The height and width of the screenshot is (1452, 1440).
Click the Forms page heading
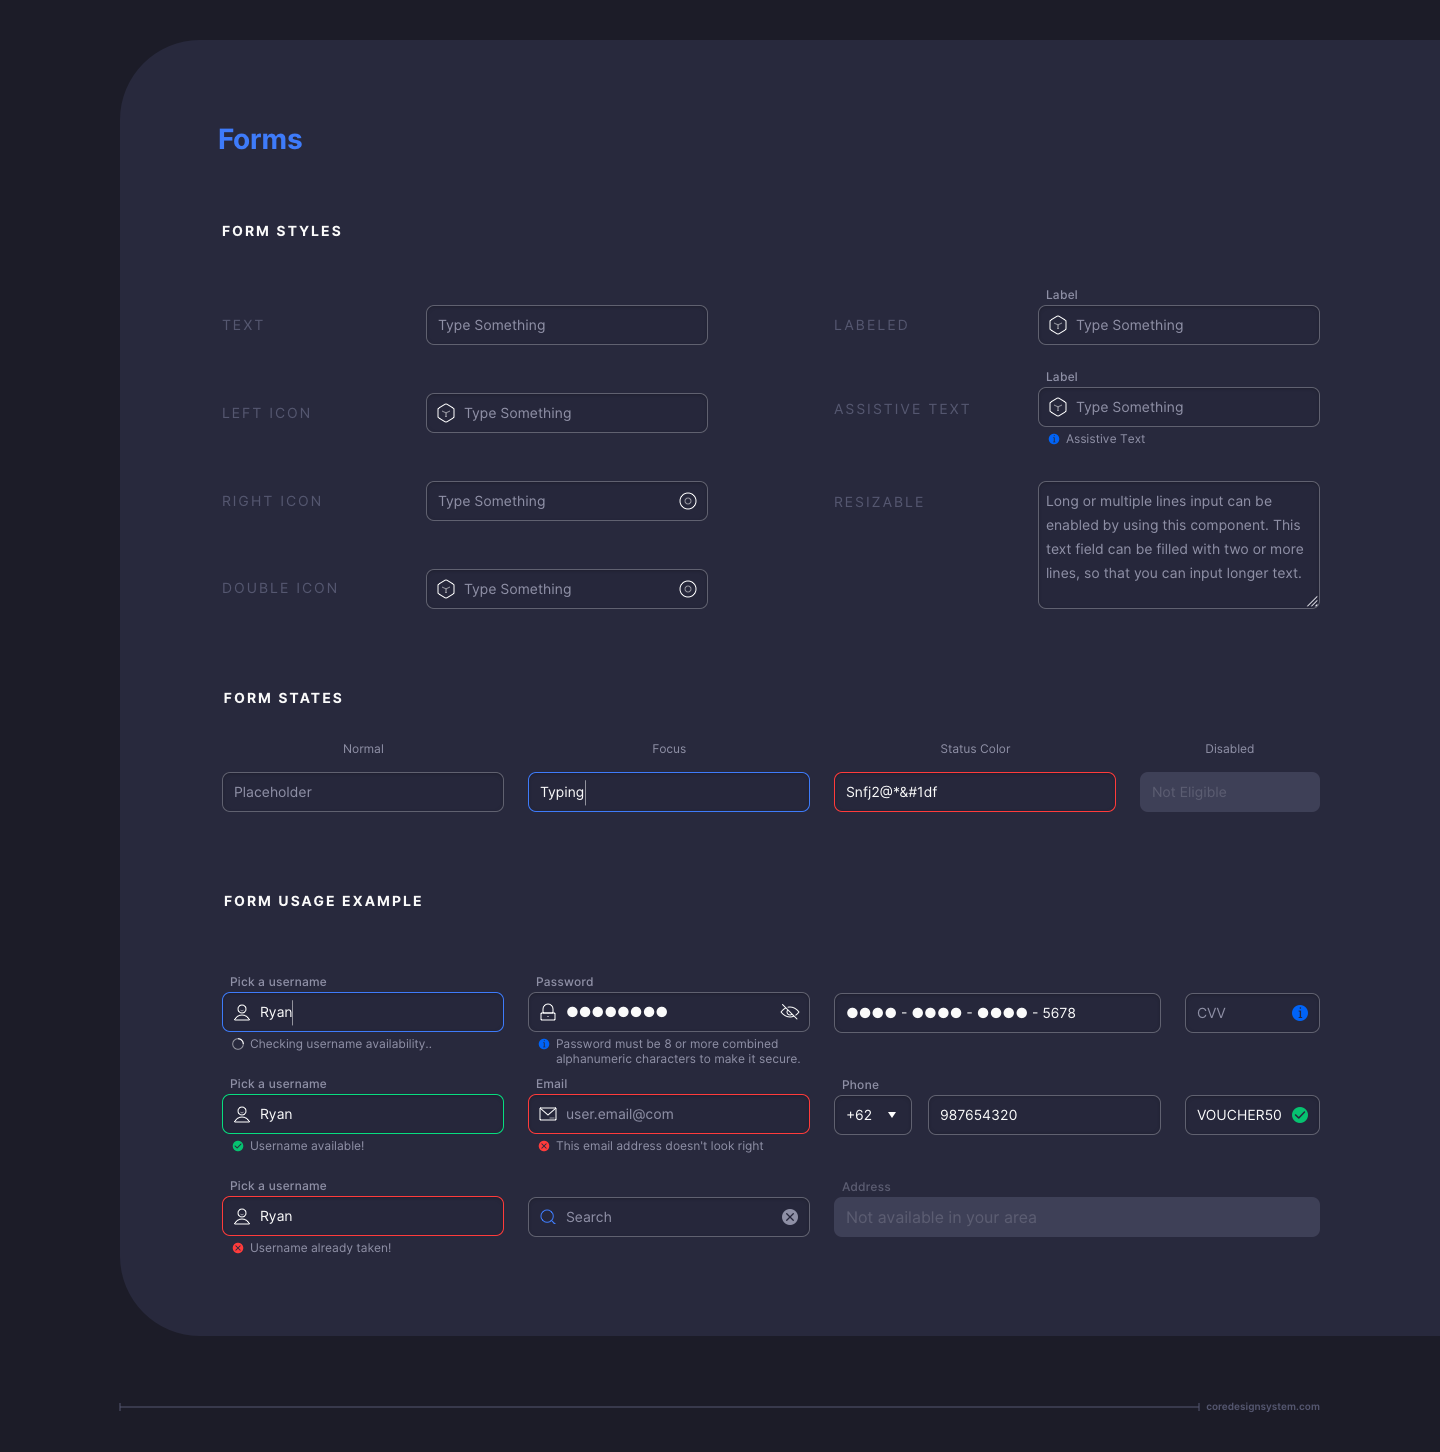tap(260, 139)
